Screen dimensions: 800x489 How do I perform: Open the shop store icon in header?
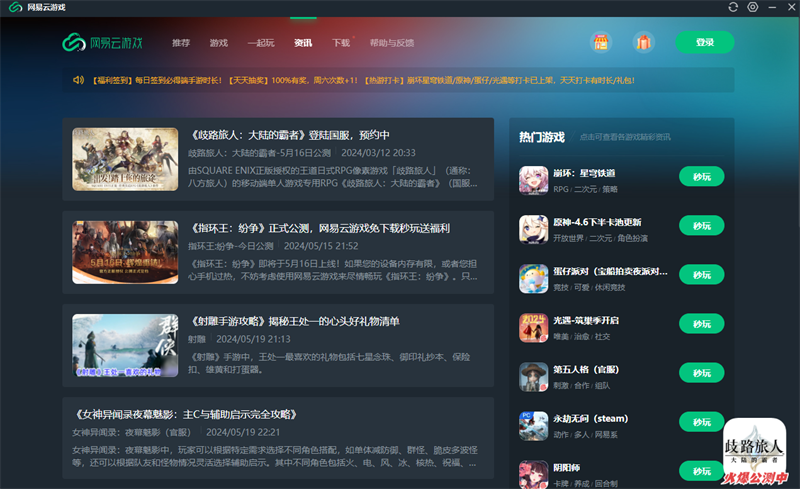tap(601, 42)
